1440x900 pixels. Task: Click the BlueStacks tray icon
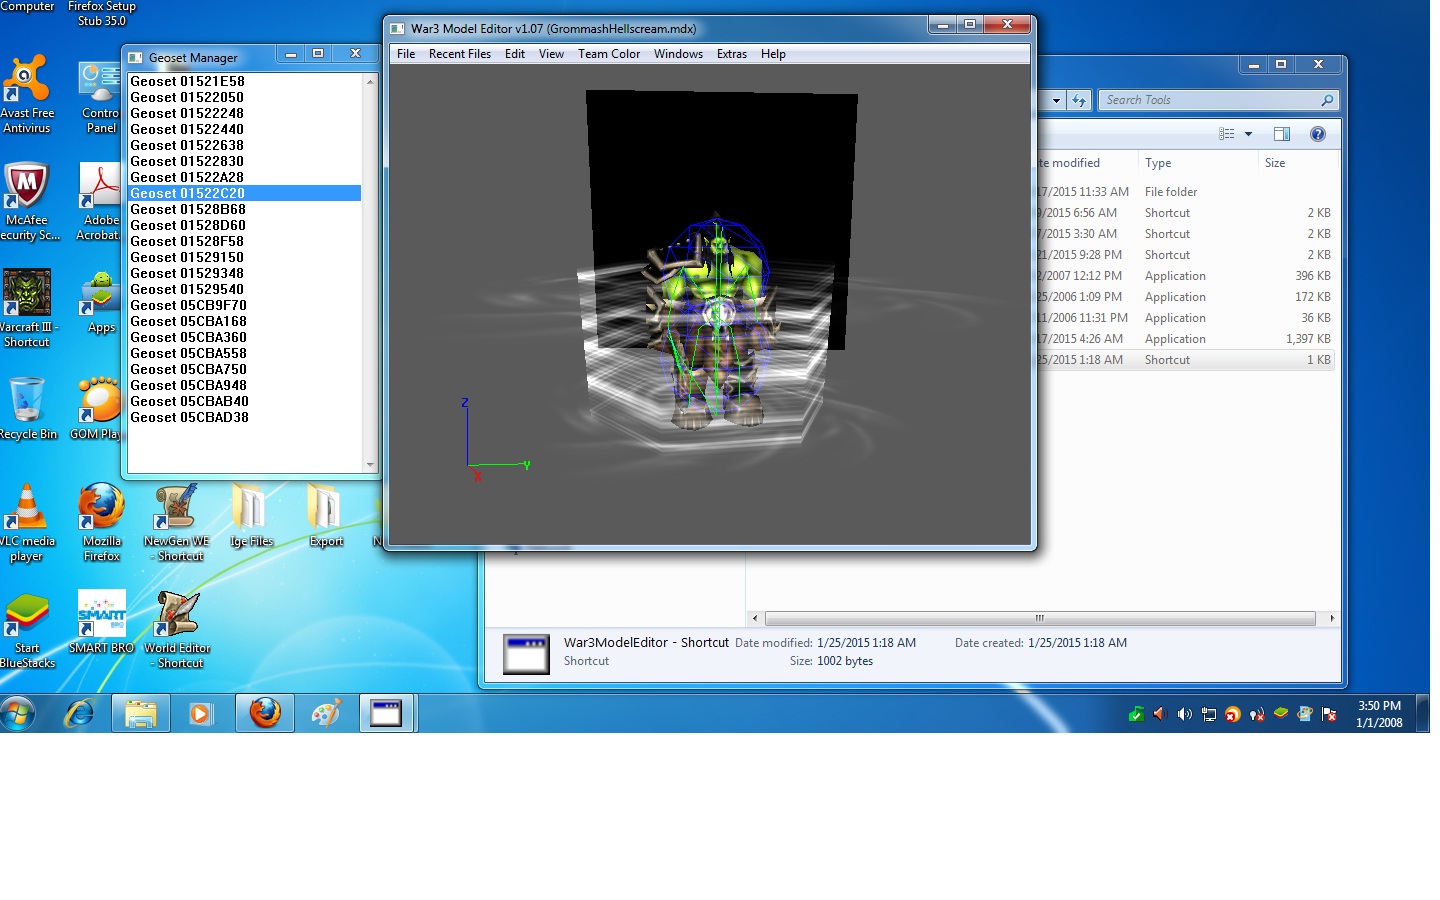[1280, 714]
